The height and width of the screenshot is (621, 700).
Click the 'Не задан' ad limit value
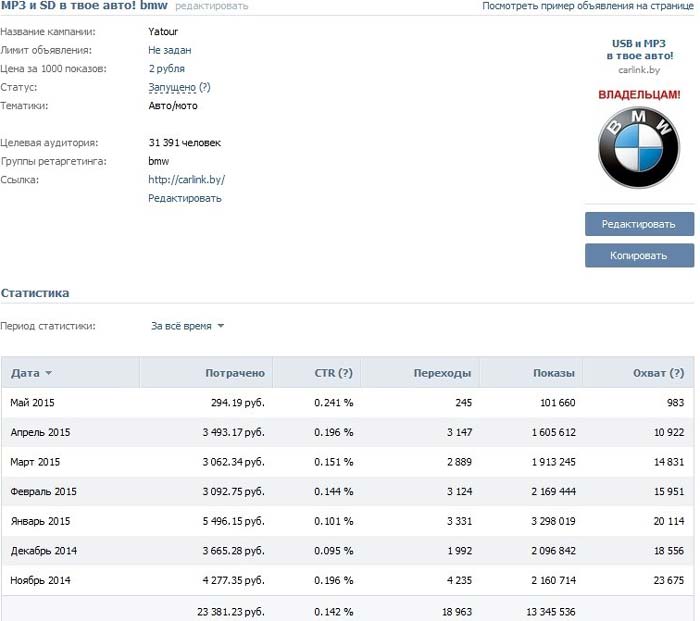click(170, 50)
